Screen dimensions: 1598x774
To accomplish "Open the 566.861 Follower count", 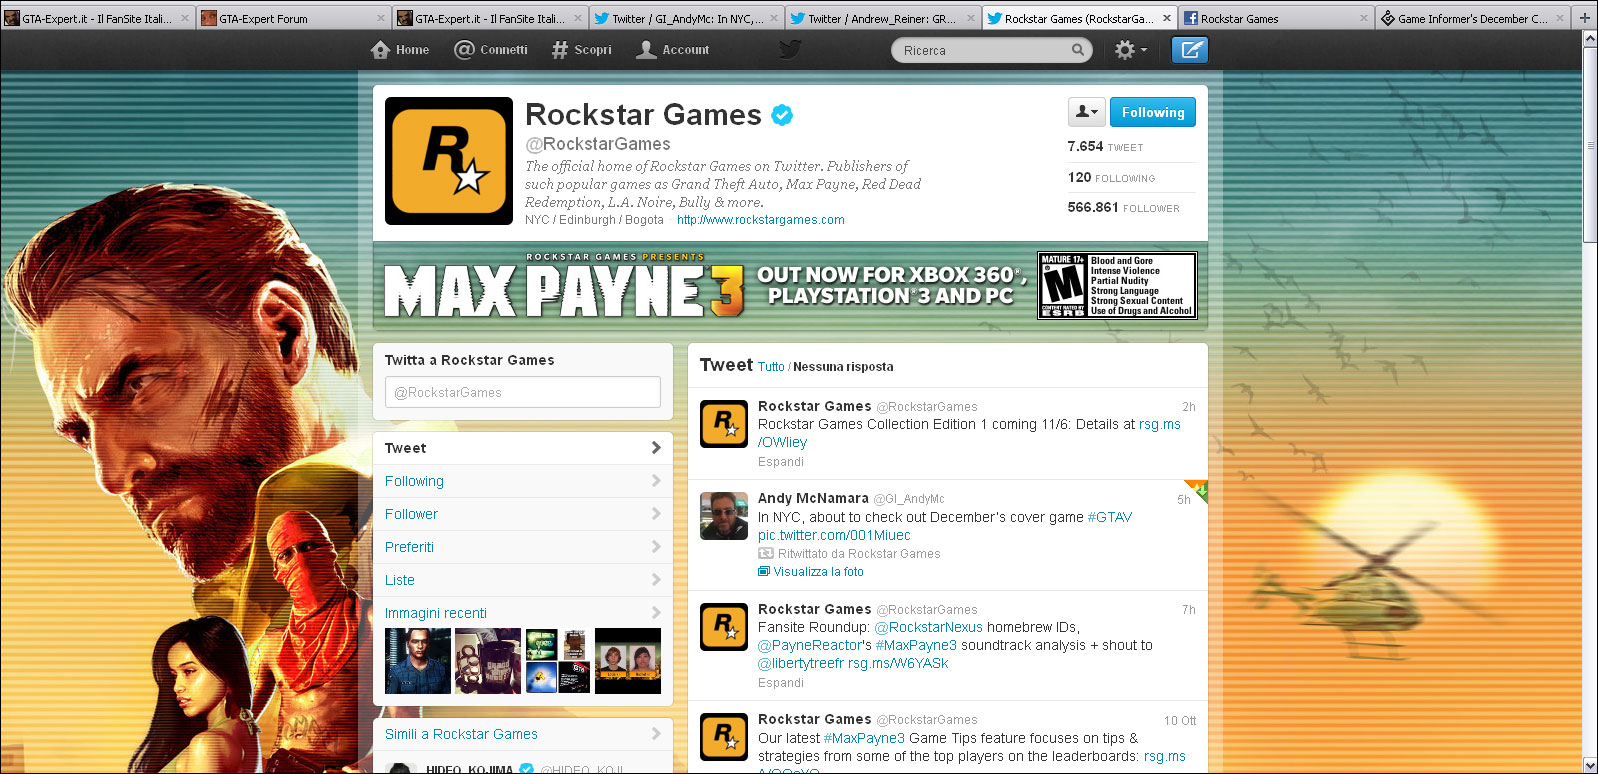I will pyautogui.click(x=1123, y=208).
